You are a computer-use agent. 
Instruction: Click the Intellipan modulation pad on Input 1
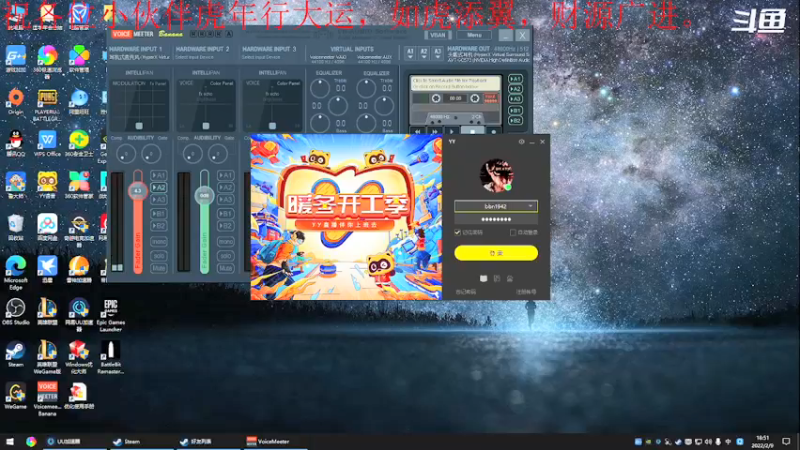coord(140,105)
